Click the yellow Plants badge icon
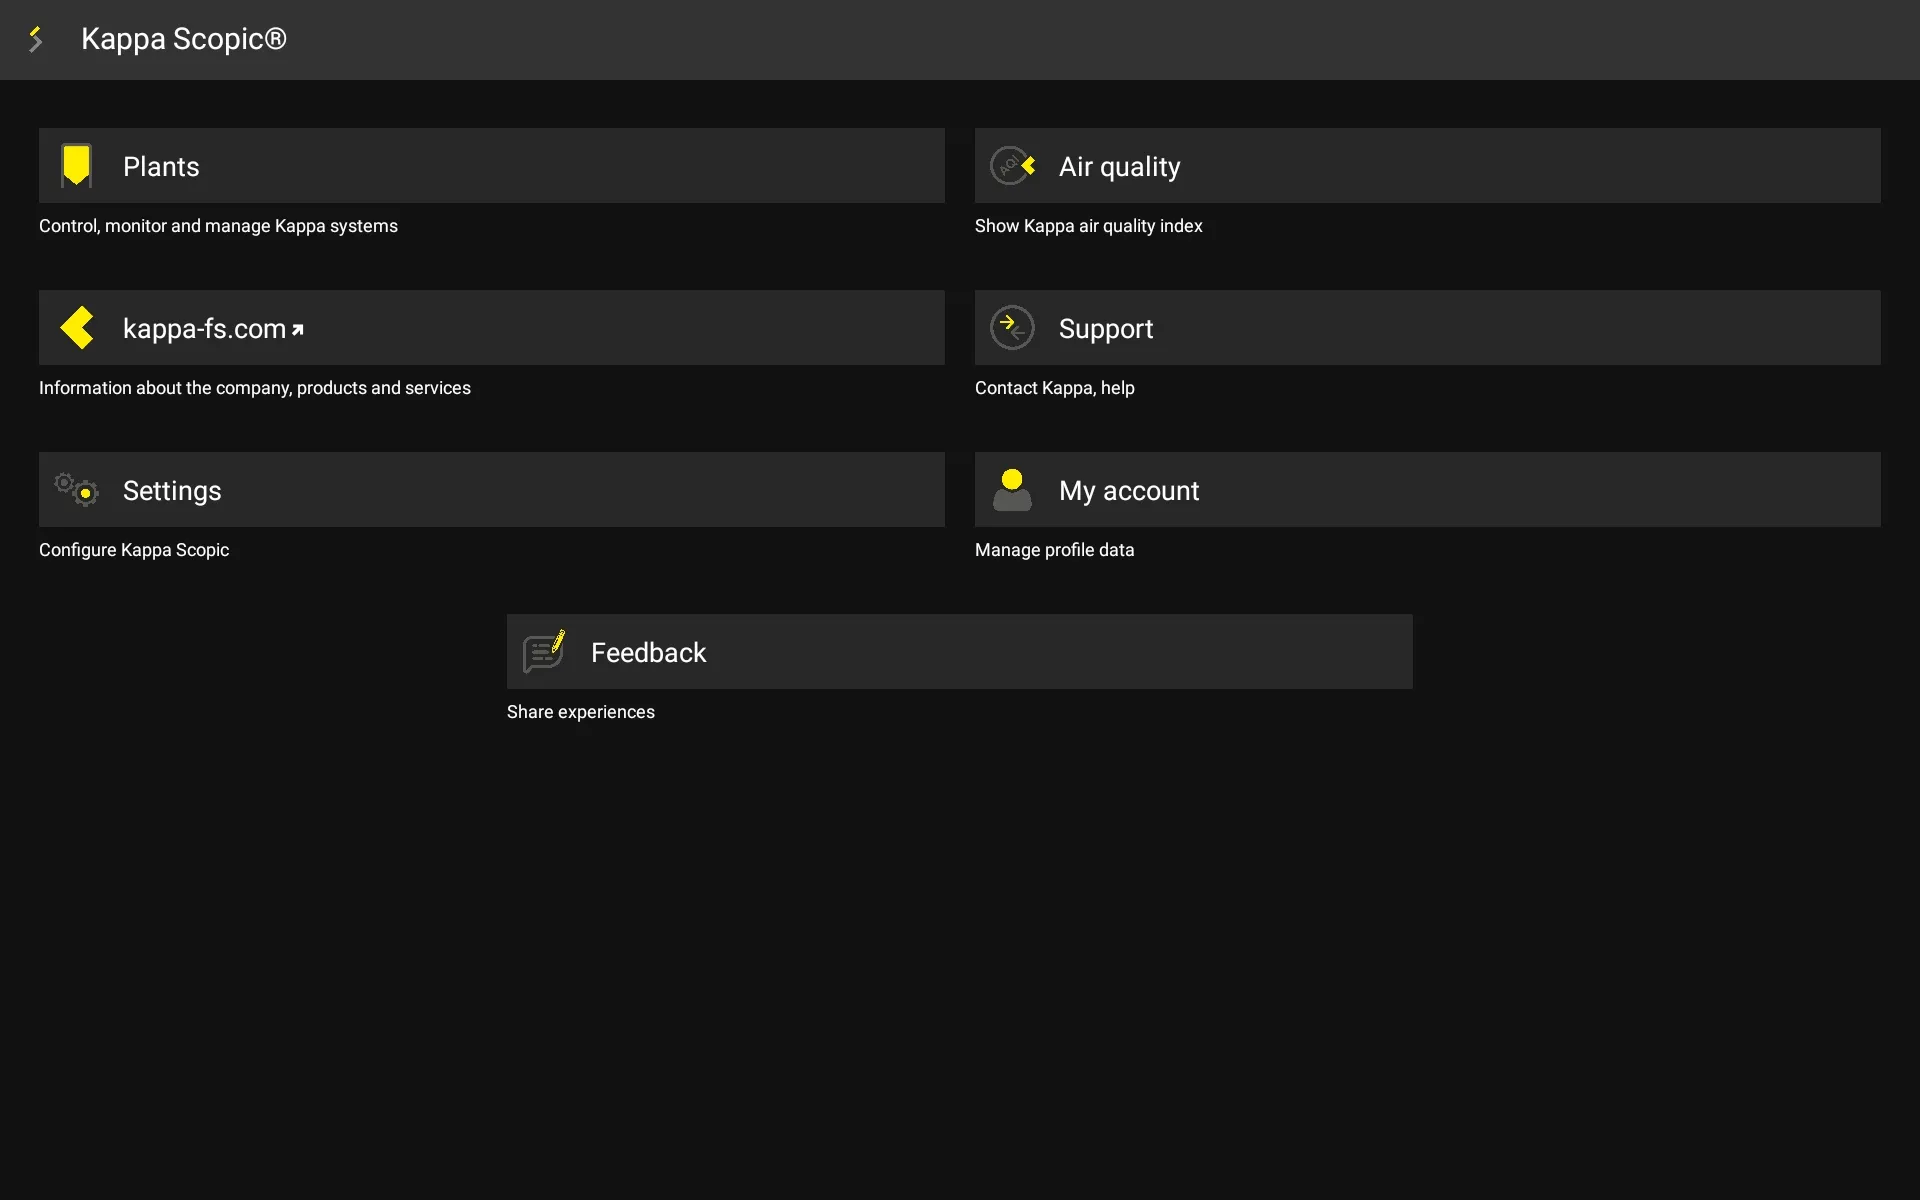 (76, 165)
